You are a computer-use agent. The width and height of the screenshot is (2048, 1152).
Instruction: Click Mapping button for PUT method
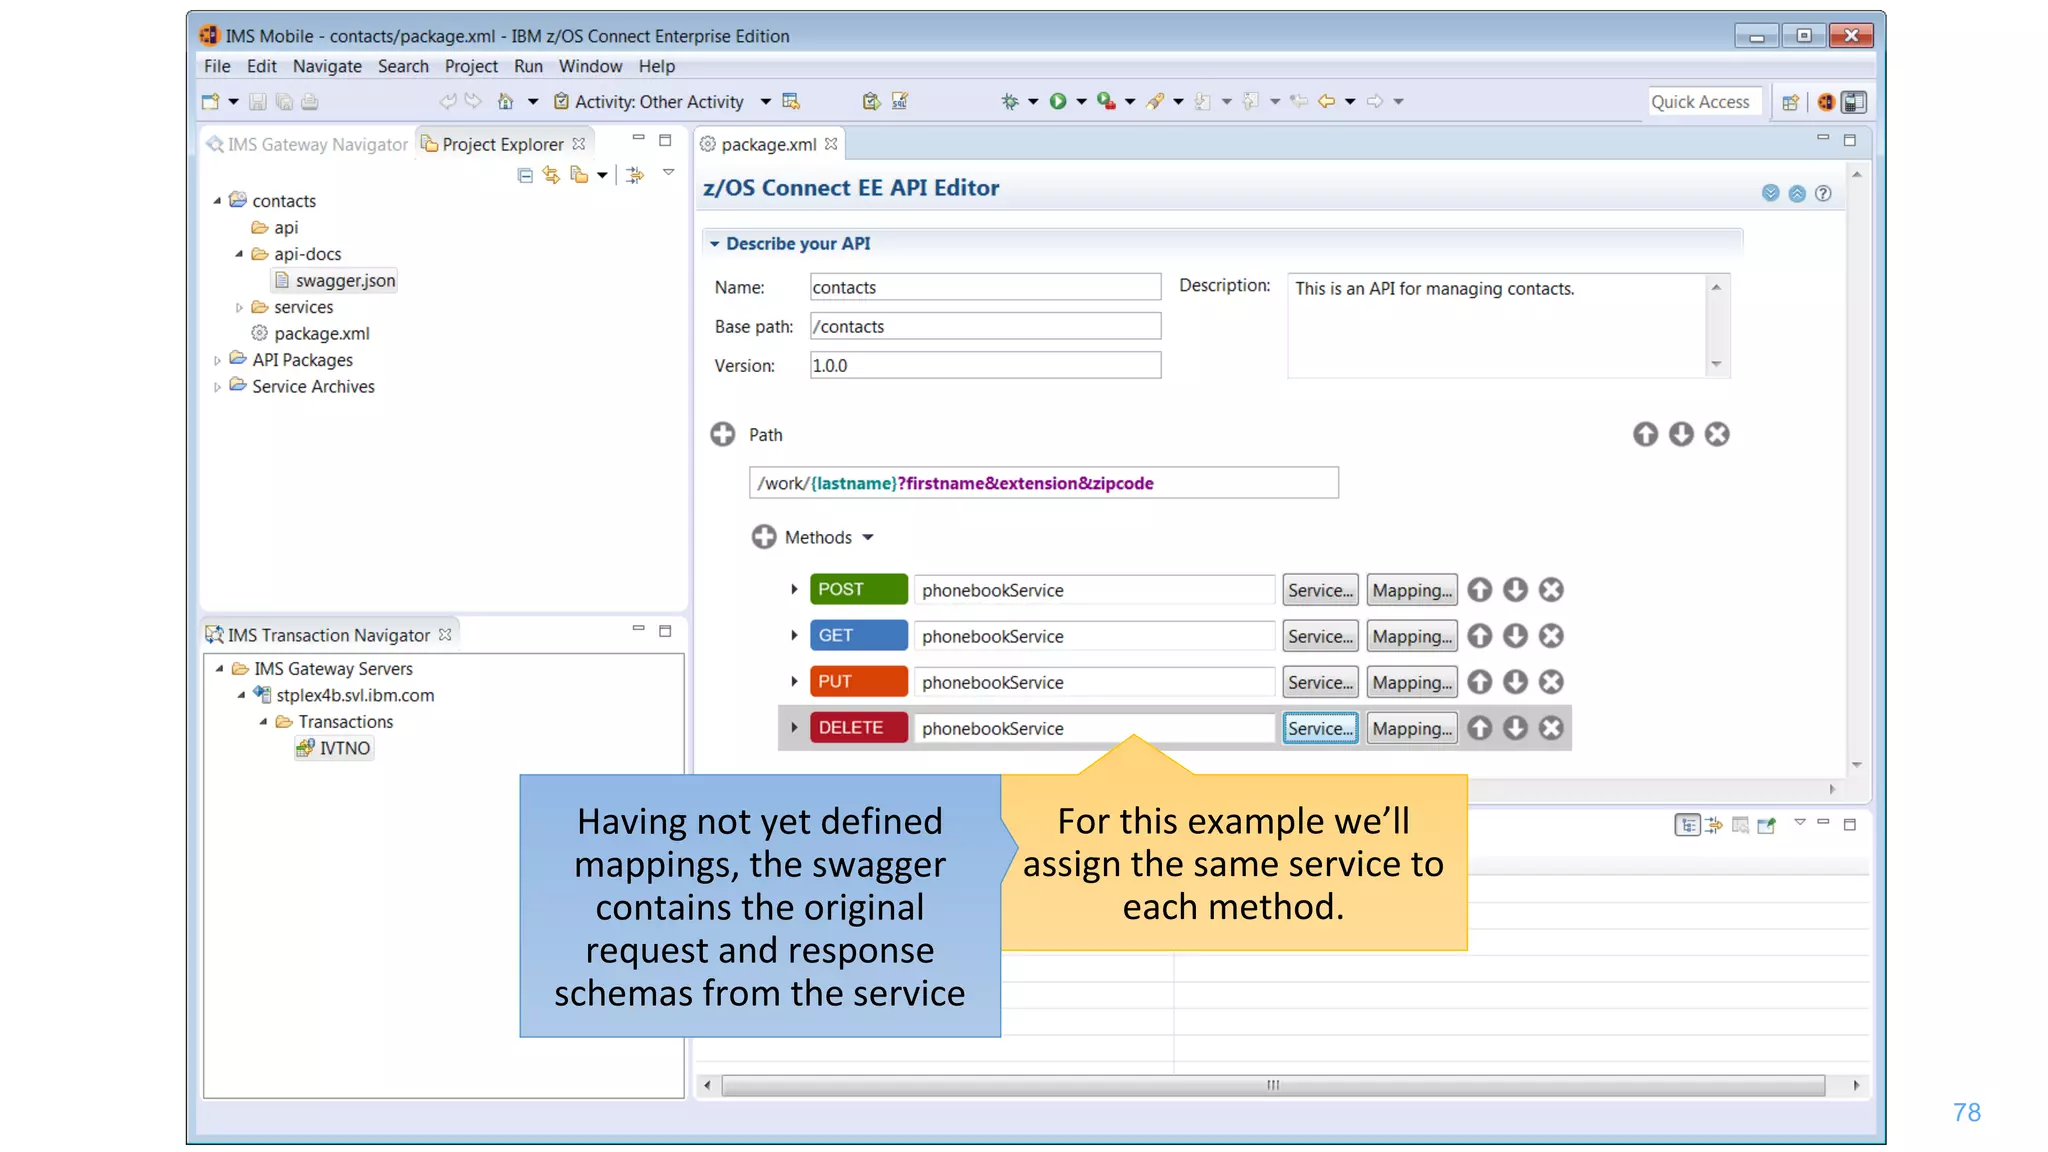(x=1412, y=682)
